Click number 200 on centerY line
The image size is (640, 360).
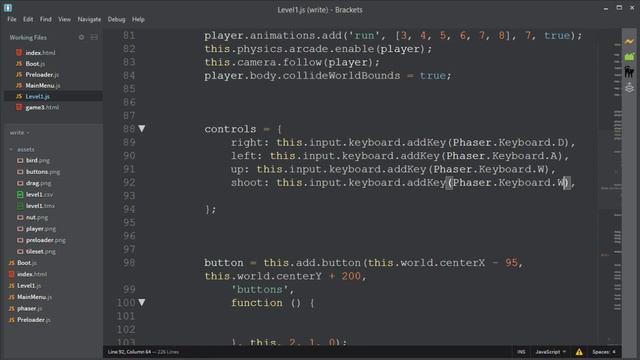point(351,276)
